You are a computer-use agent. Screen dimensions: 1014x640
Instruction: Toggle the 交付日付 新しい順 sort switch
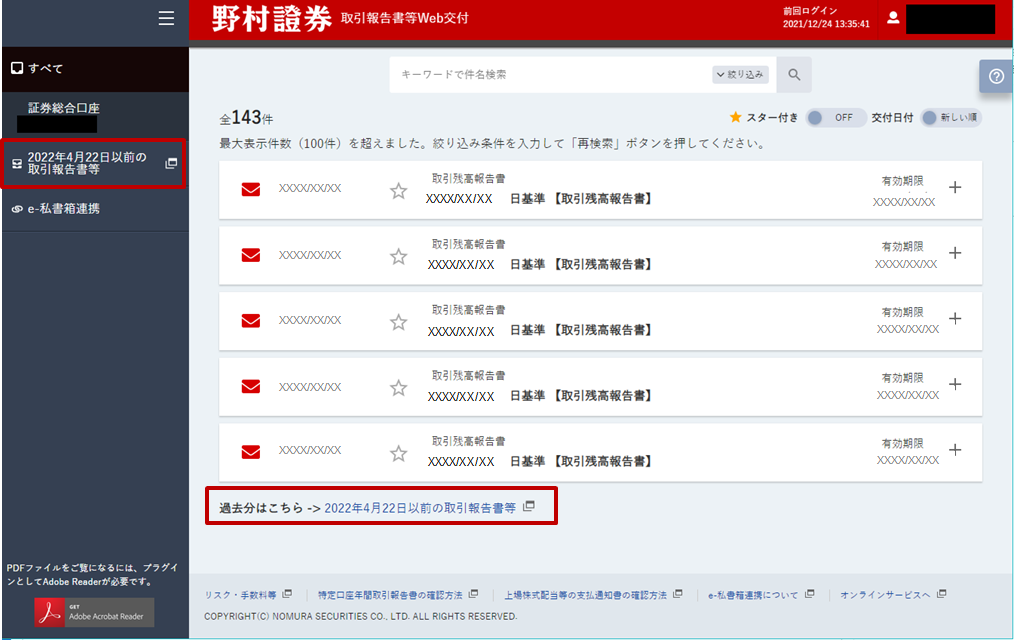[x=951, y=118]
